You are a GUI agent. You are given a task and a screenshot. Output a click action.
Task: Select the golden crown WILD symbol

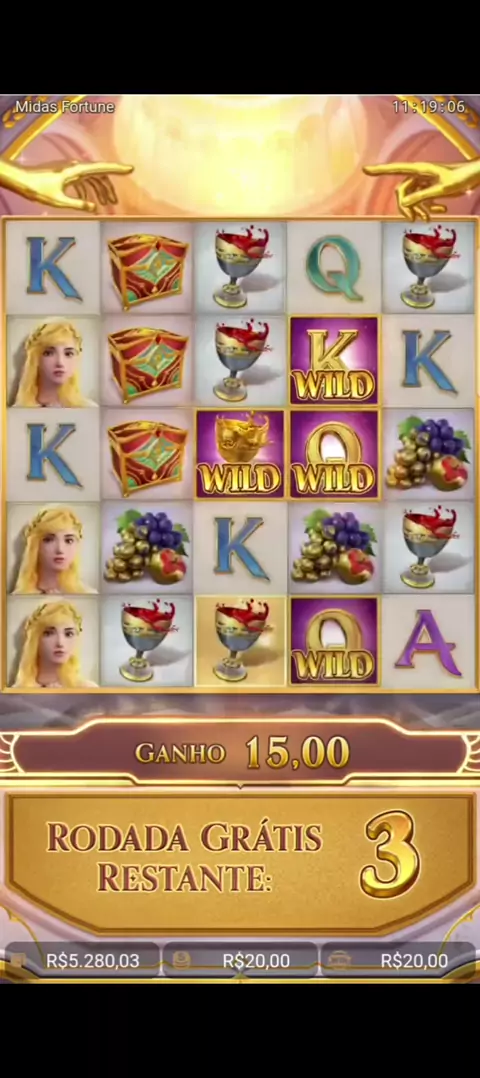point(240,454)
